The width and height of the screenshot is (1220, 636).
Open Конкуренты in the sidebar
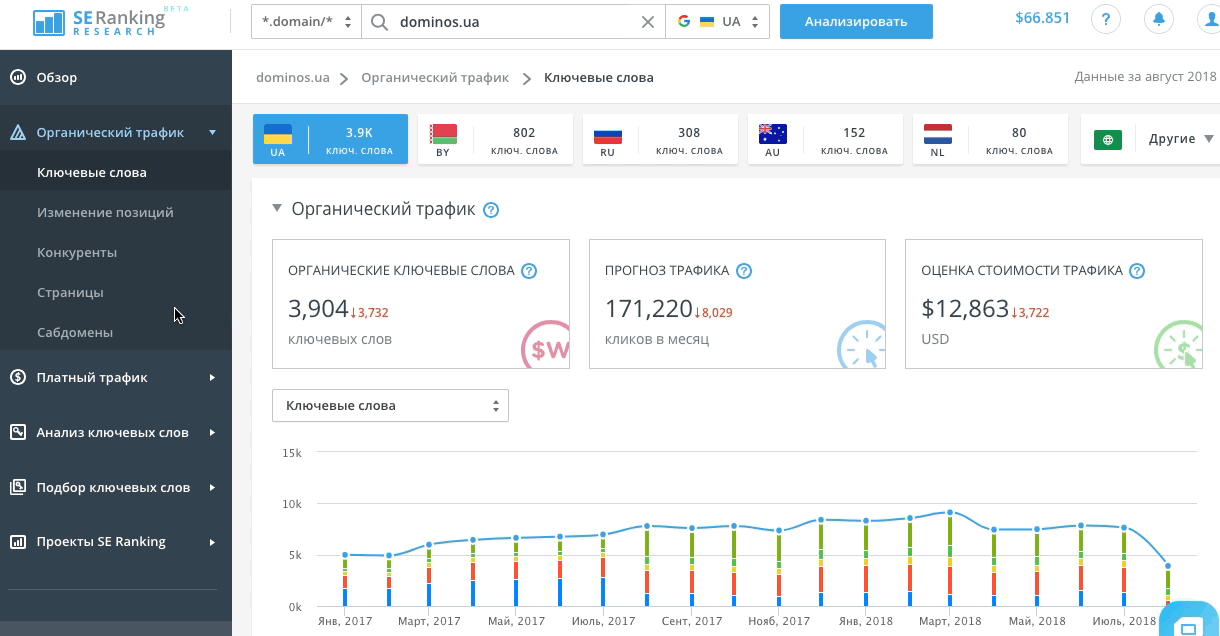tap(77, 252)
